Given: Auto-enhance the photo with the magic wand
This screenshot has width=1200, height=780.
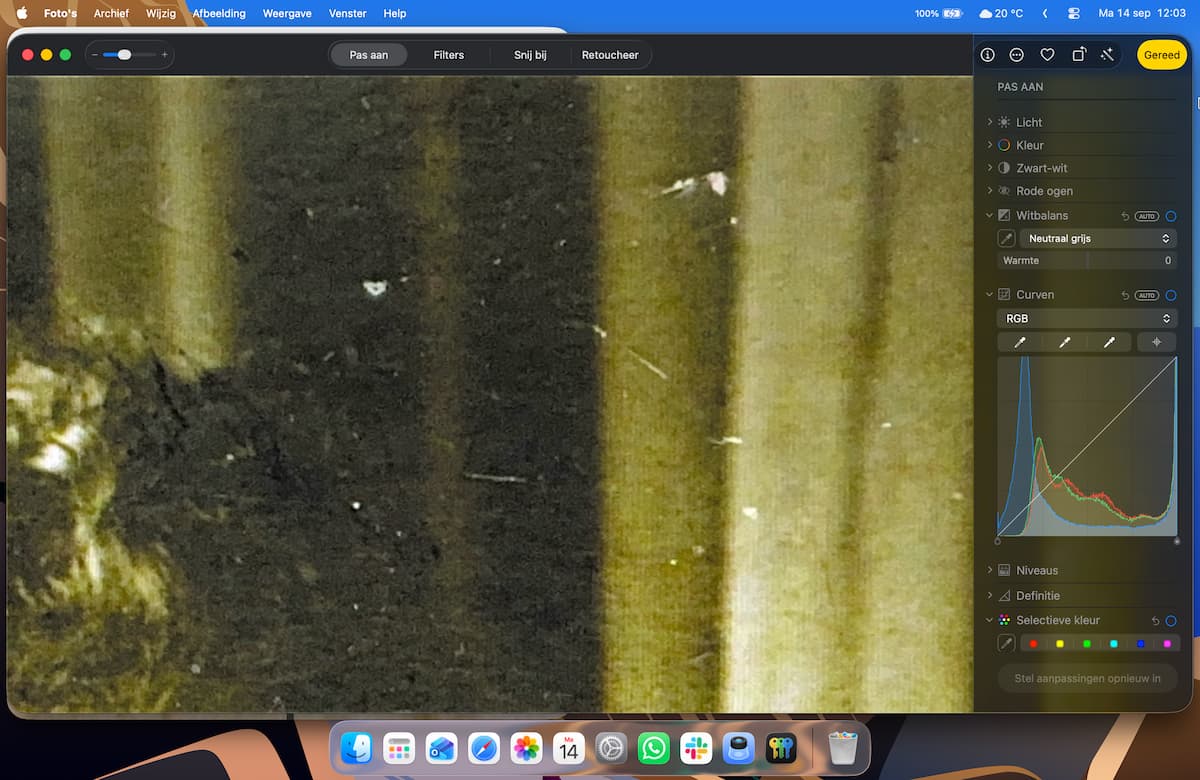Looking at the screenshot, I should coord(1107,55).
